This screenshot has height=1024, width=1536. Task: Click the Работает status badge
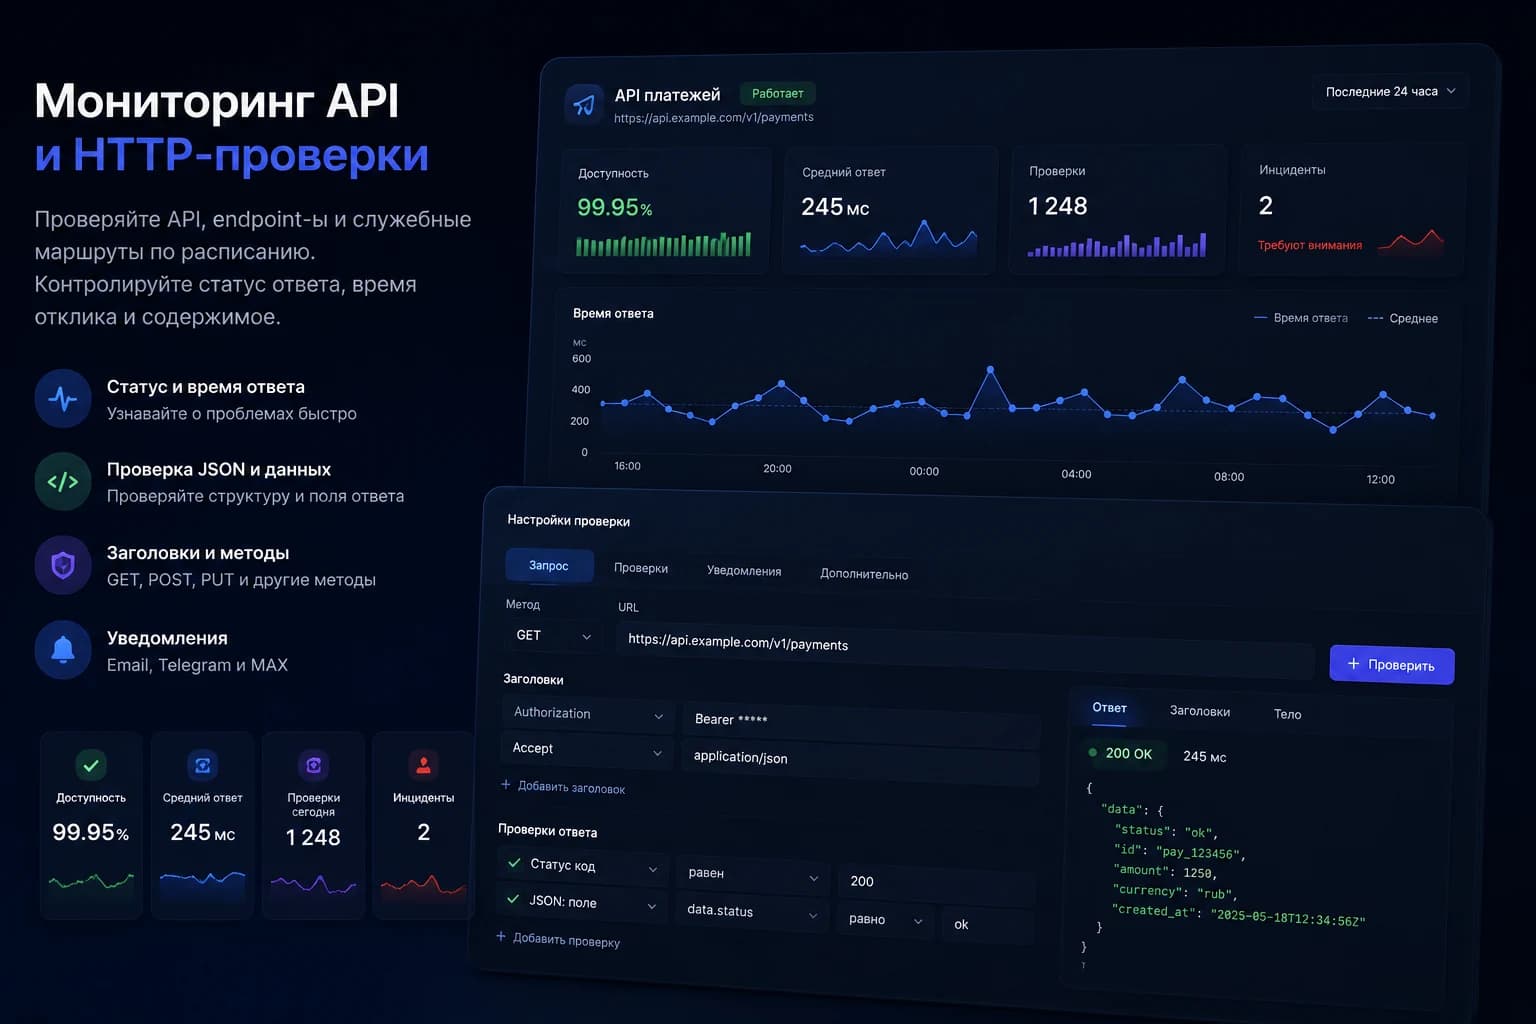[778, 93]
